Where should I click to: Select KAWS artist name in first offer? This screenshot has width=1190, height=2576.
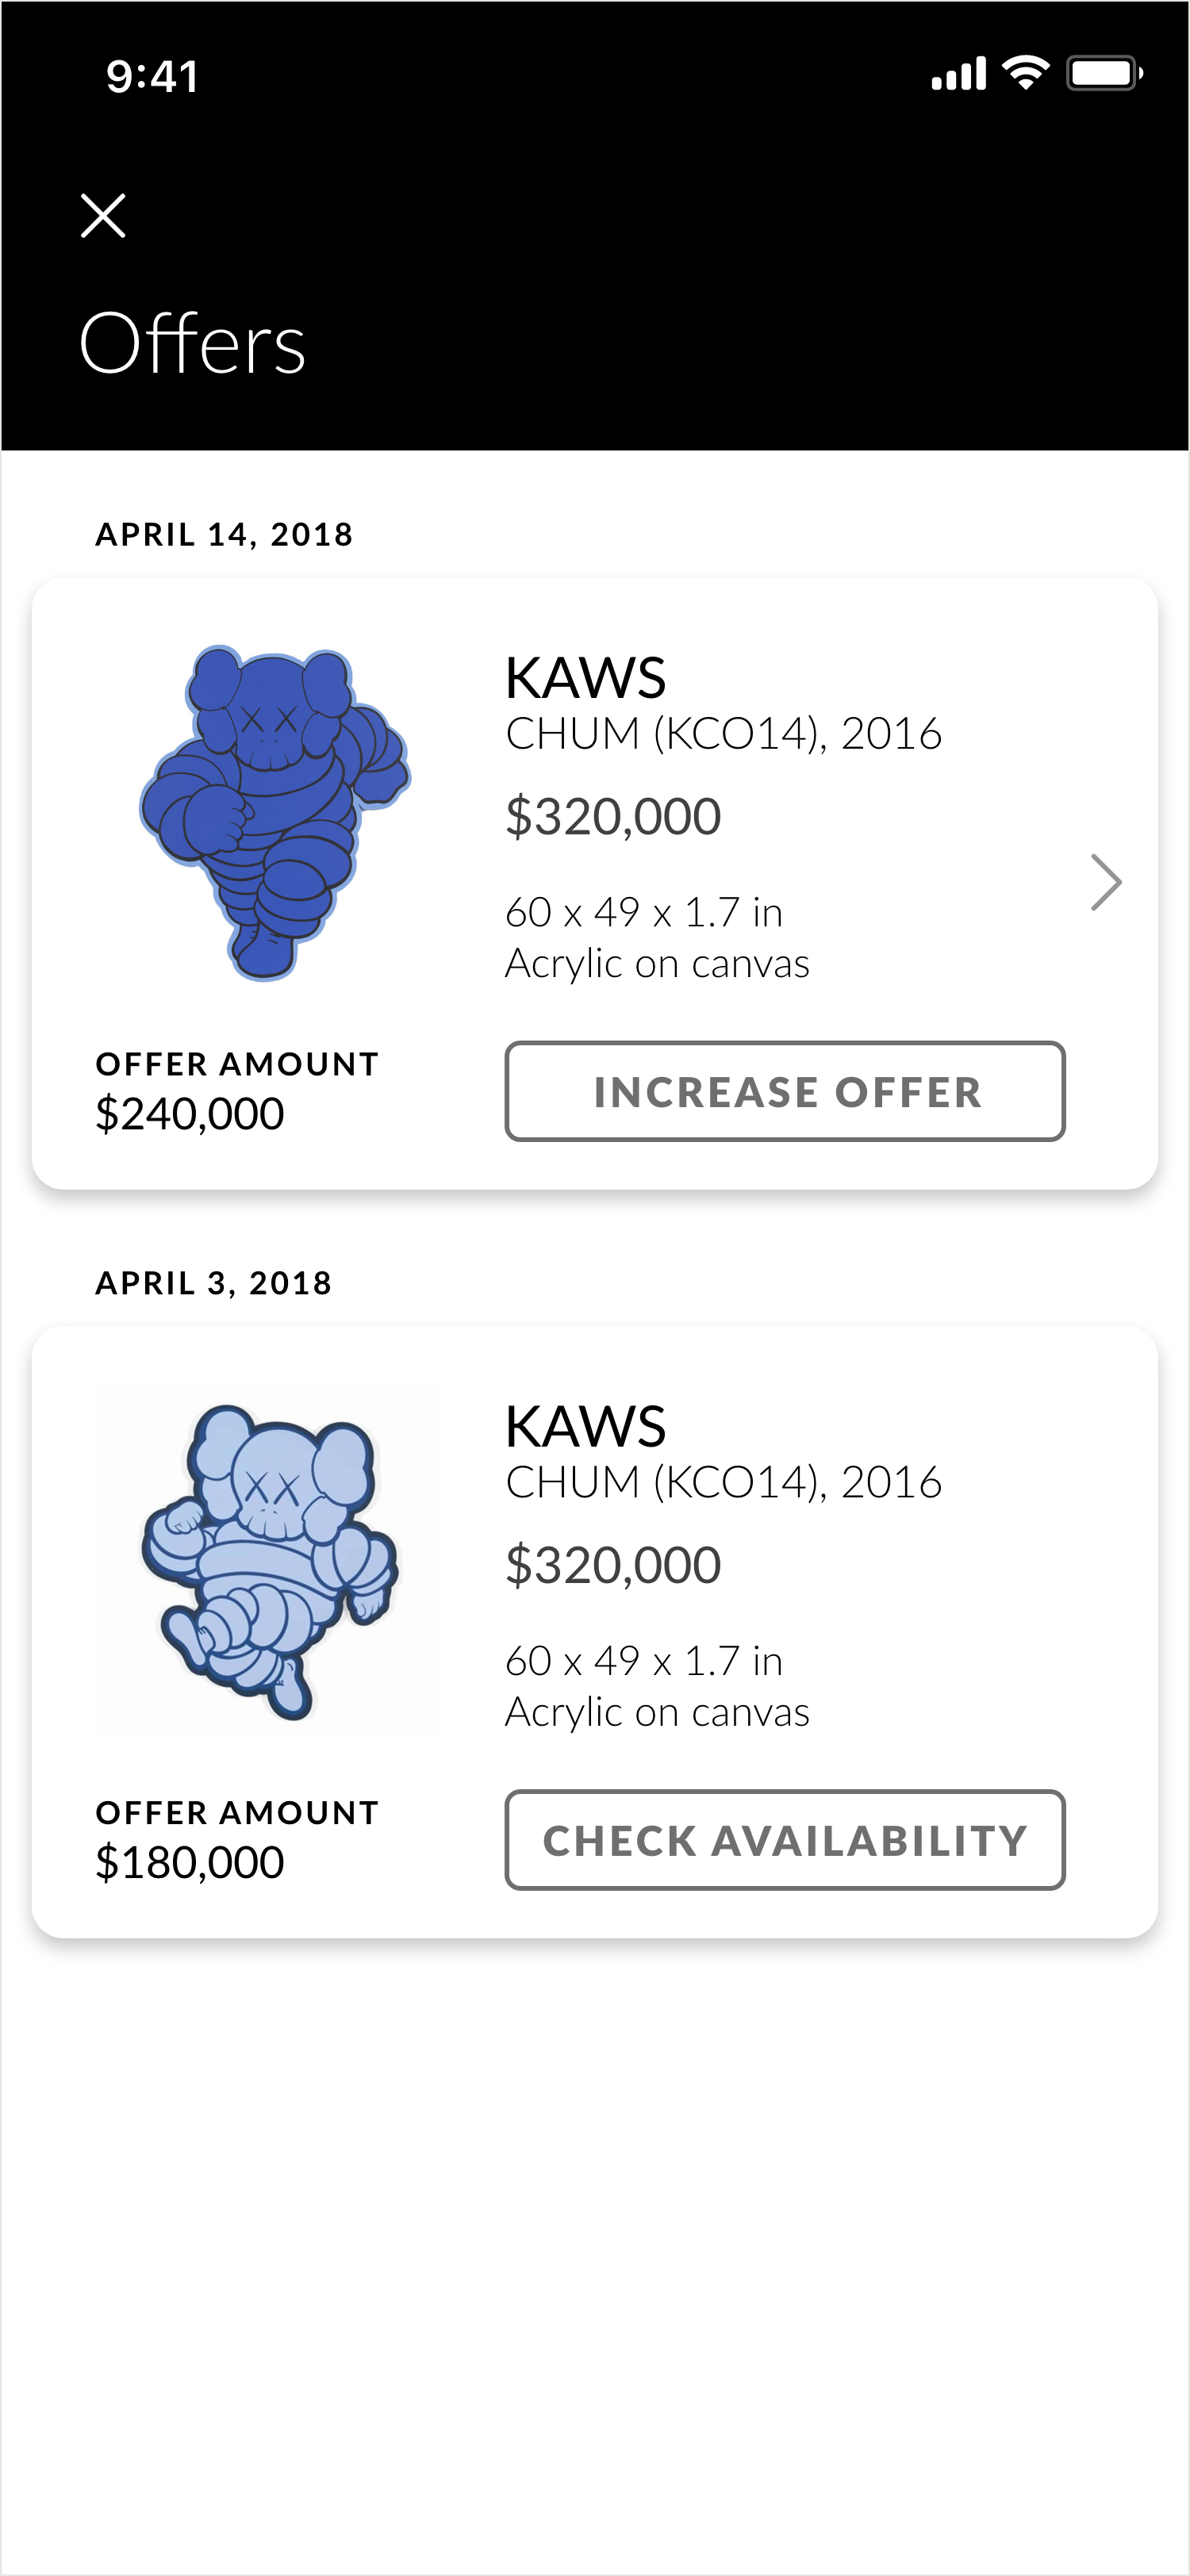point(585,678)
